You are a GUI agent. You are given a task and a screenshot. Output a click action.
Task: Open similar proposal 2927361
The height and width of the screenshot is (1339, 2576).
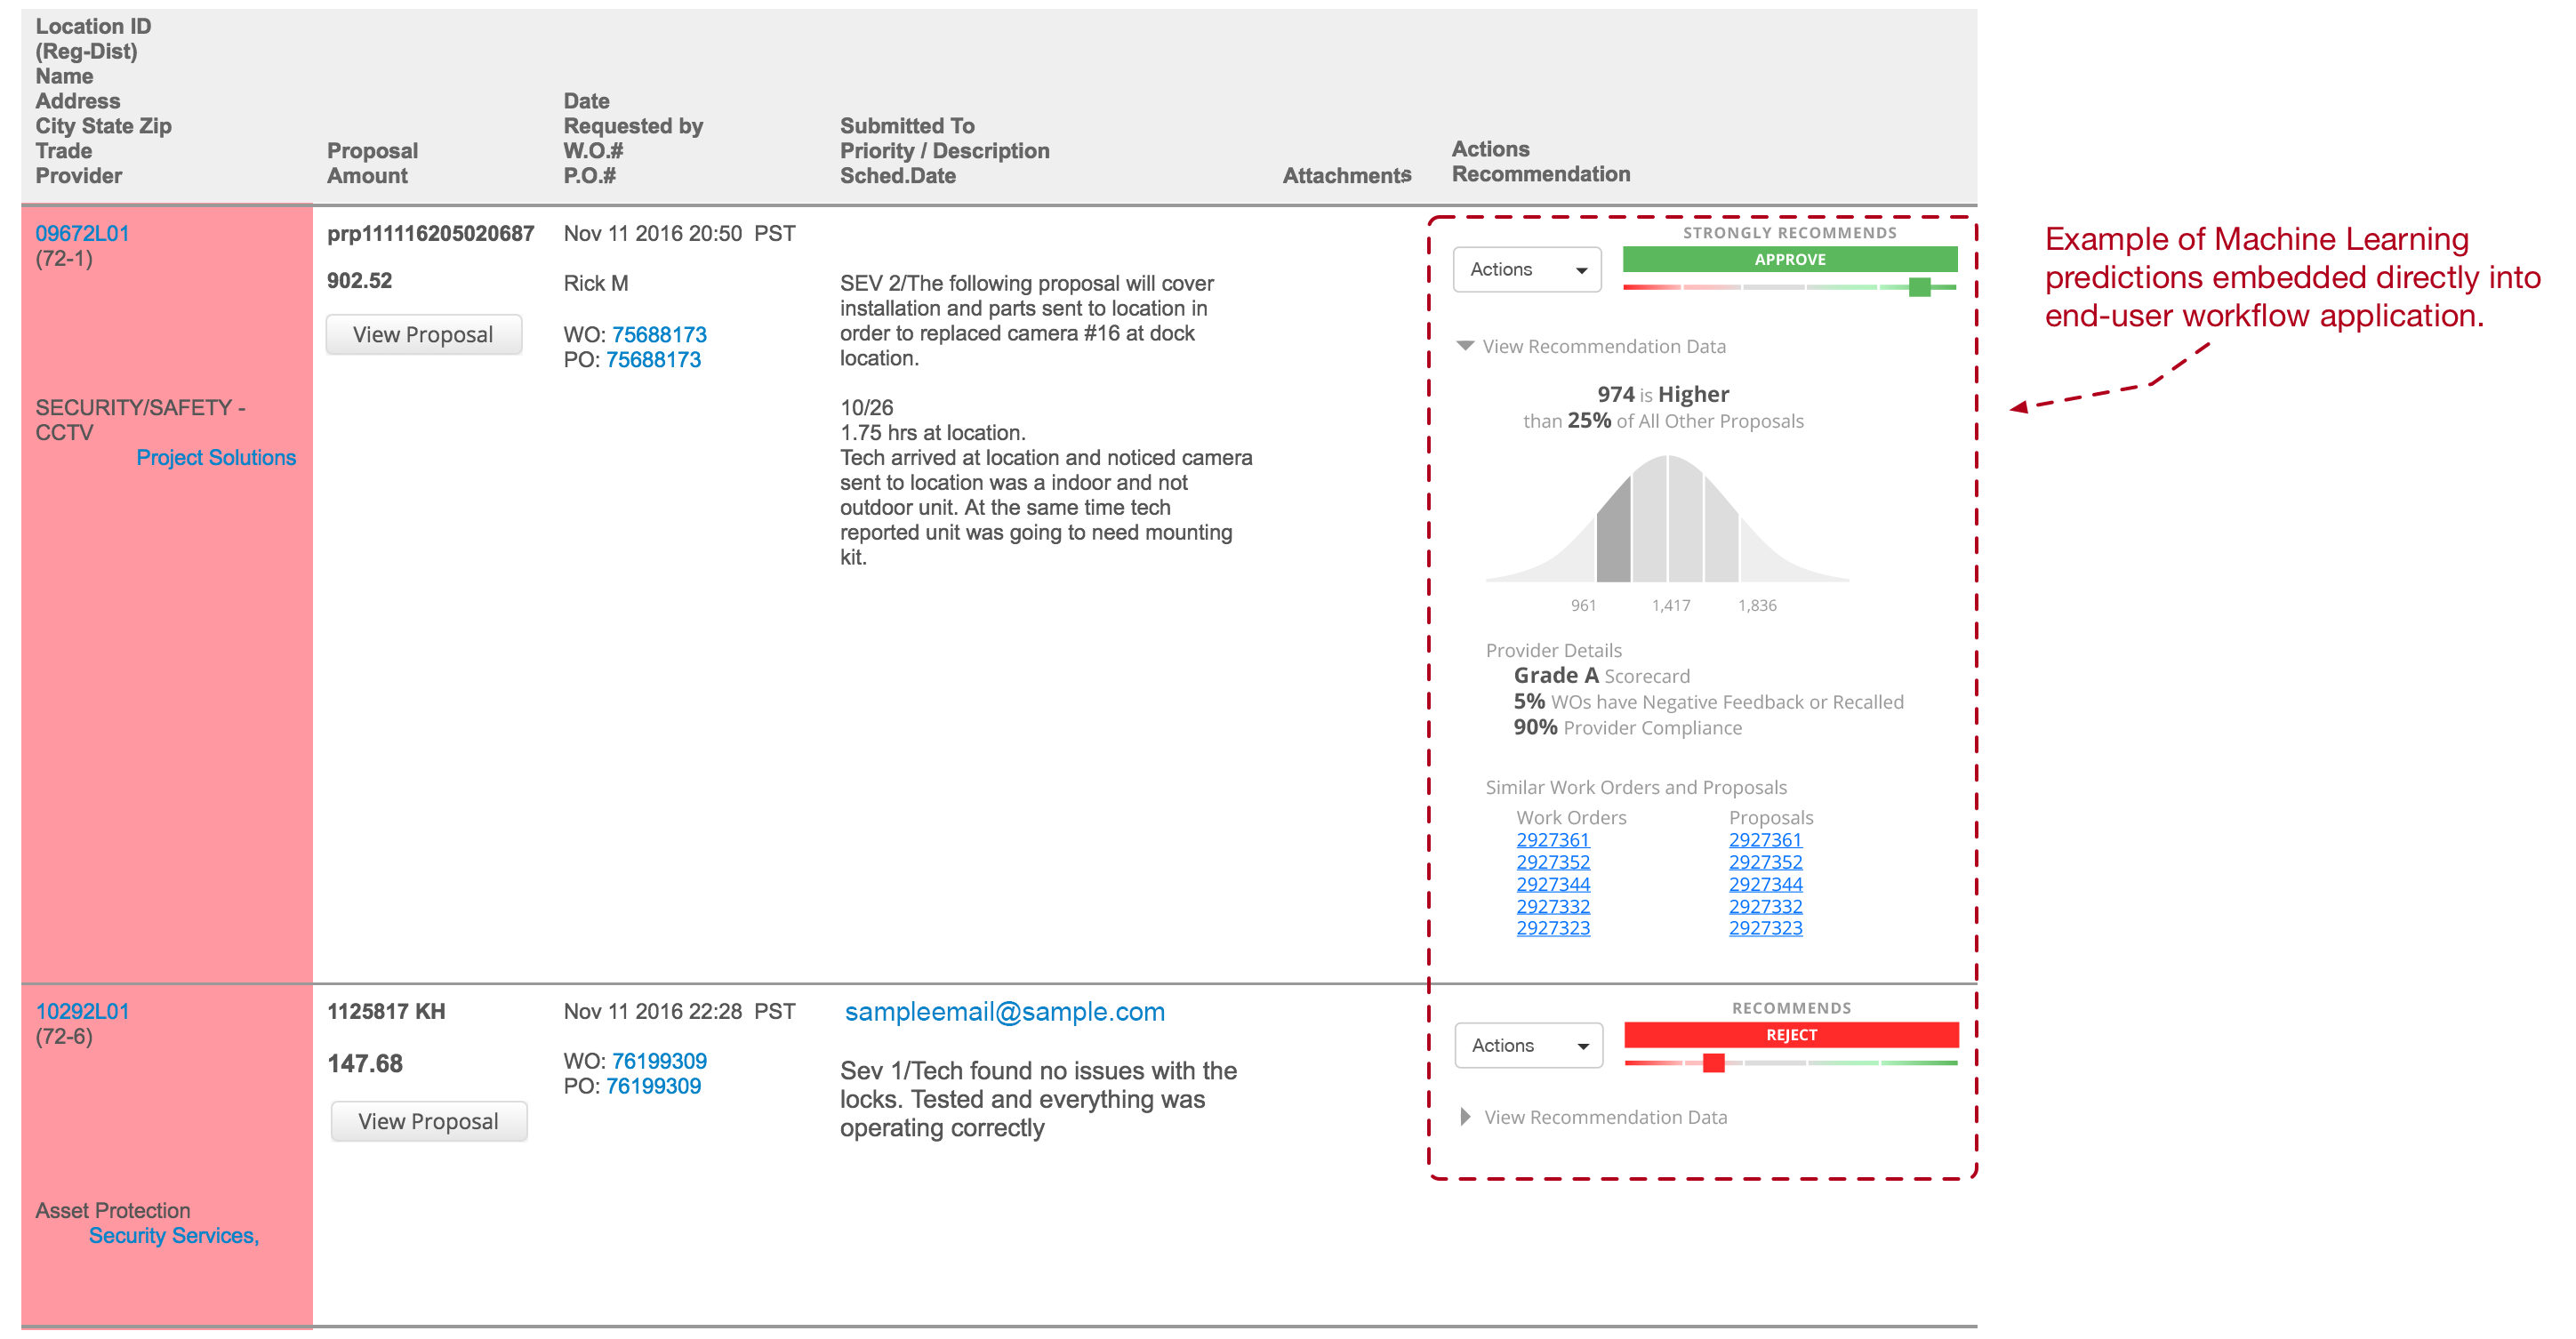click(1765, 840)
